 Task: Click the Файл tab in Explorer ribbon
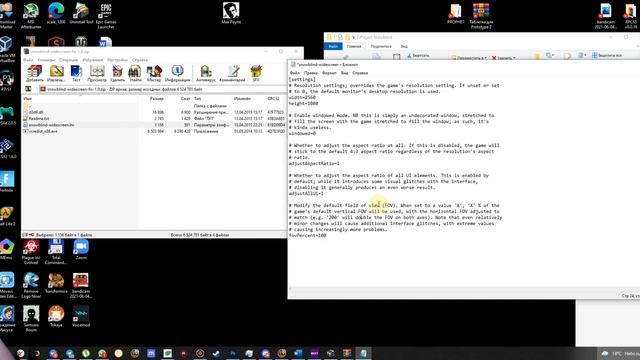(x=333, y=47)
